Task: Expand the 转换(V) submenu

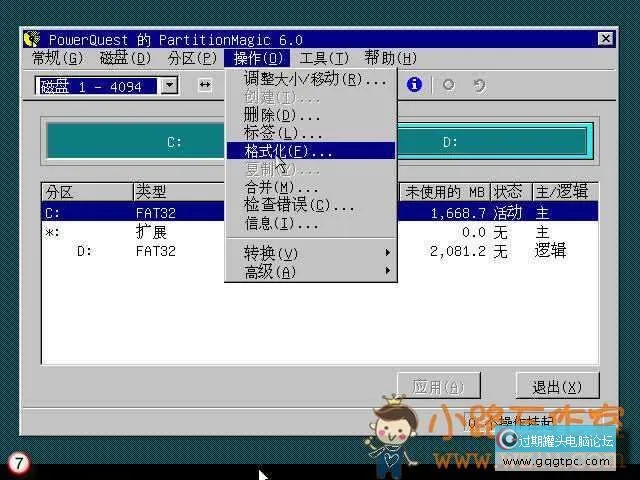Action: 311,253
